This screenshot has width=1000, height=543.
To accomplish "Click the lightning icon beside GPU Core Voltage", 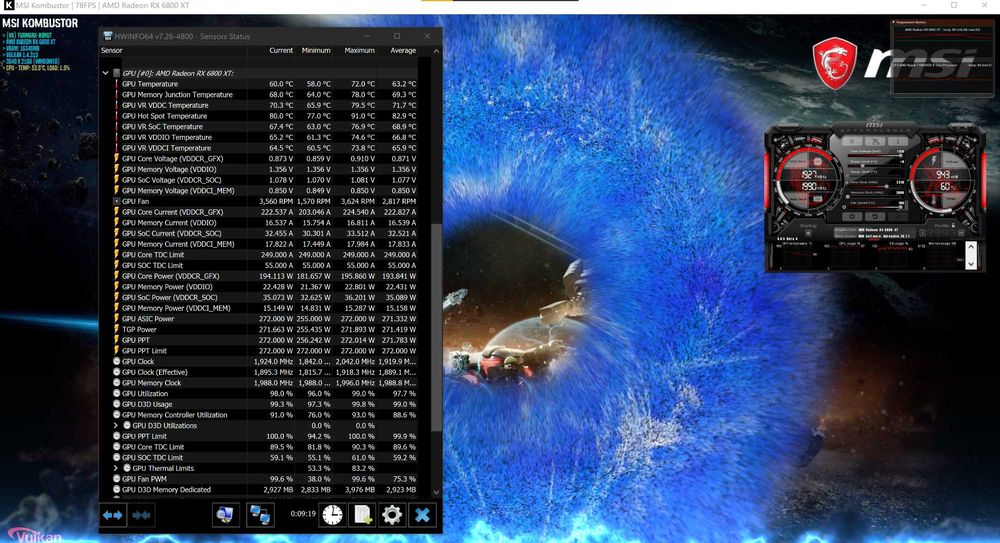I will click(116, 158).
